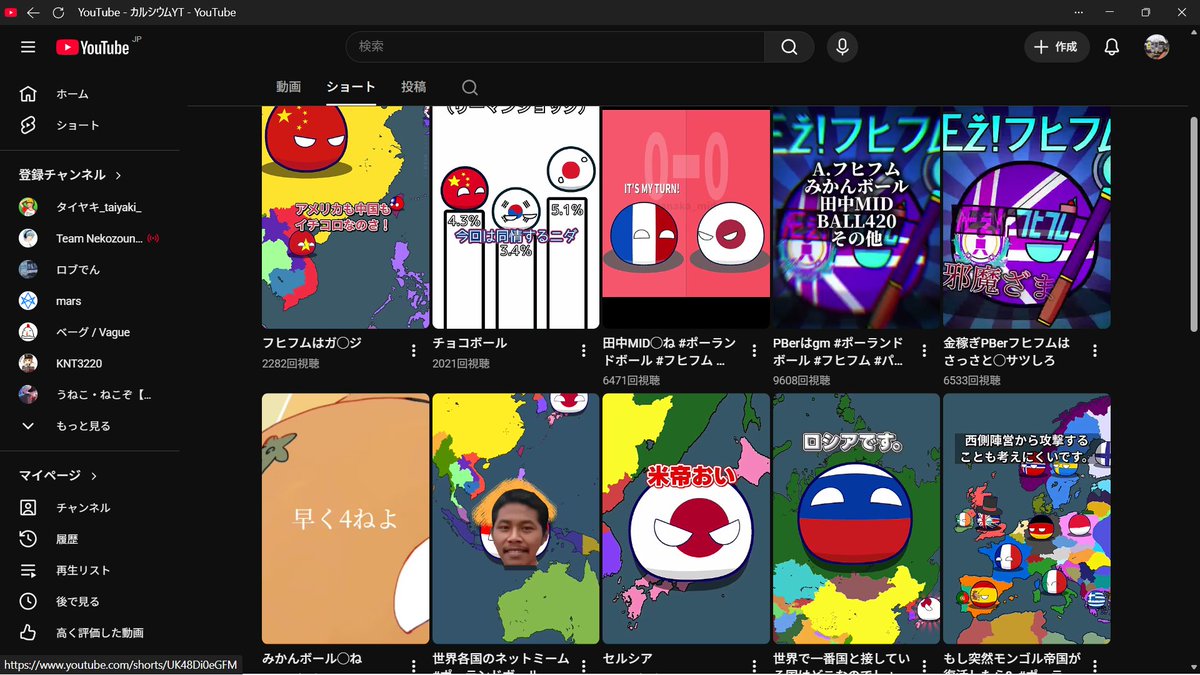Image resolution: width=1200 pixels, height=675 pixels.
Task: Open Team Nekozoun live channel
Action: [x=90, y=238]
